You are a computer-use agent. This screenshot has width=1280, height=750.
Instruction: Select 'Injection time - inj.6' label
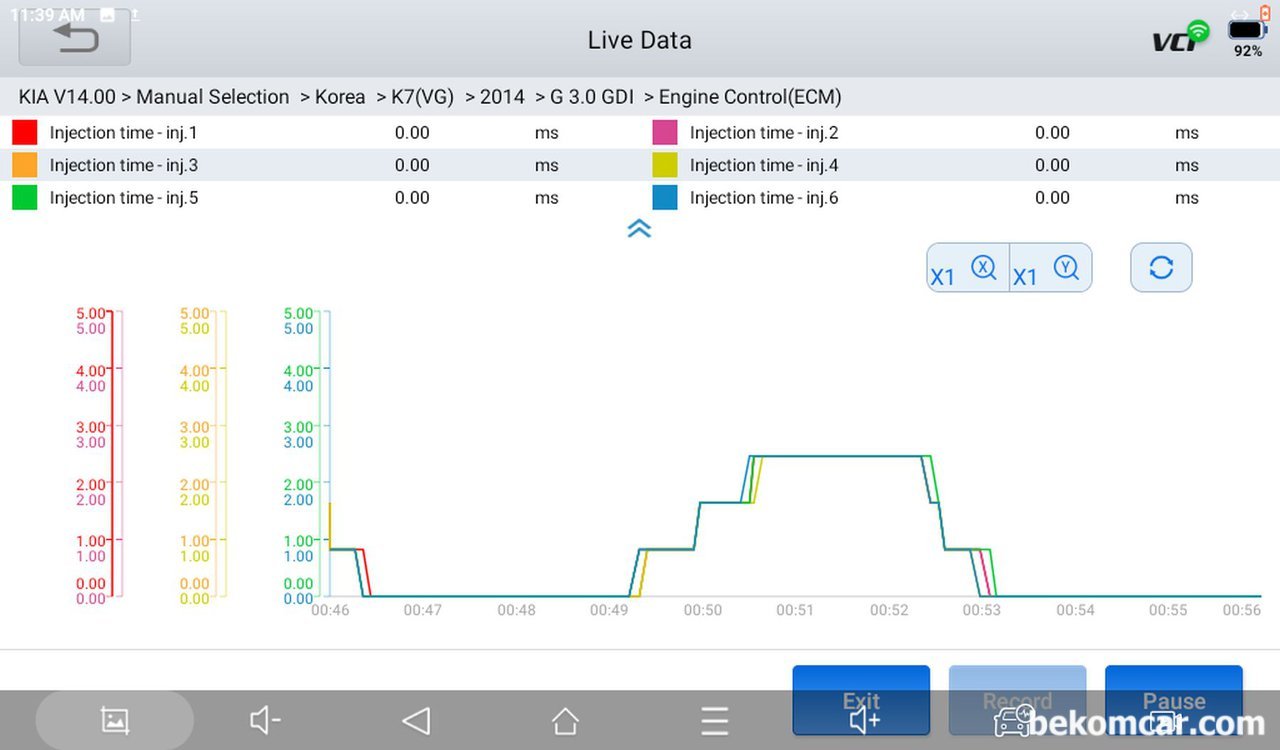[x=764, y=198]
